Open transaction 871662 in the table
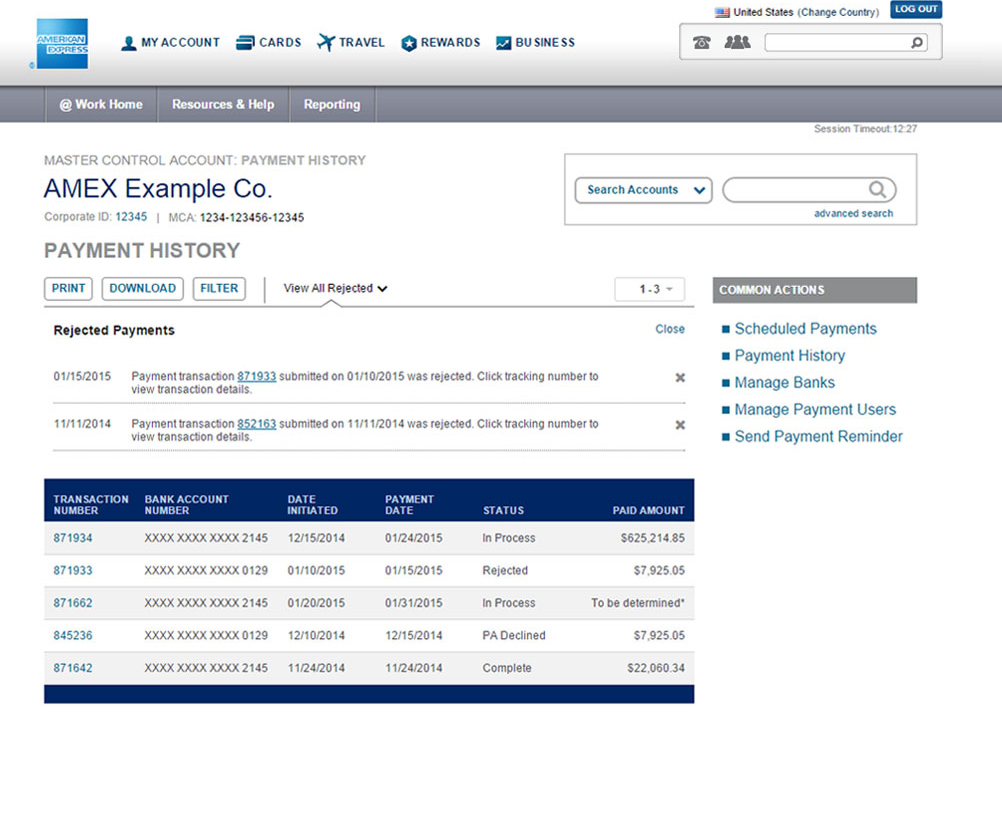1002x836 pixels. 73,603
